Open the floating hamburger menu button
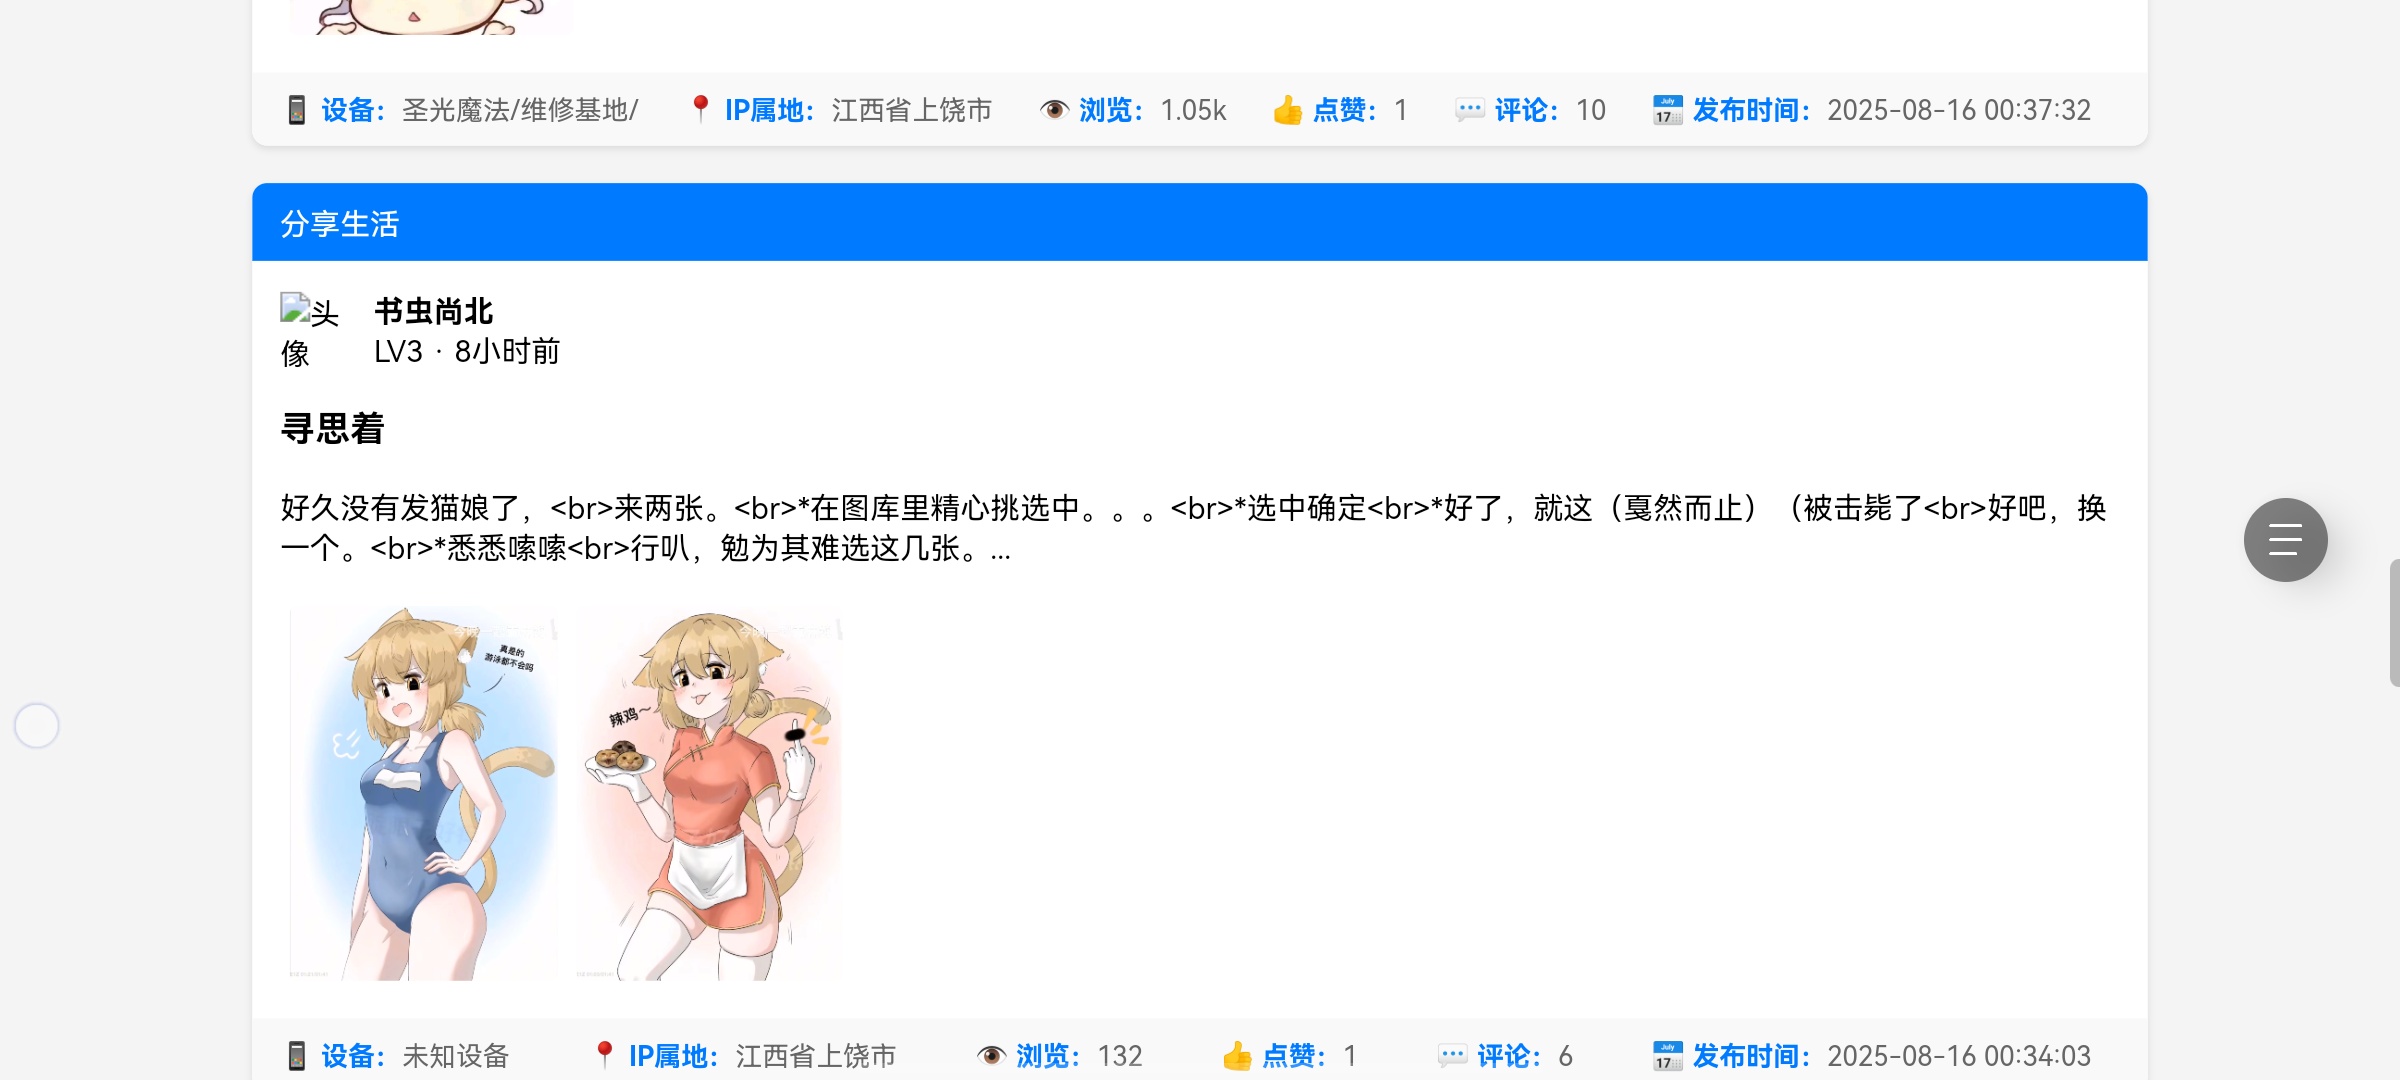Screen dimensions: 2400x1080 (2285, 540)
